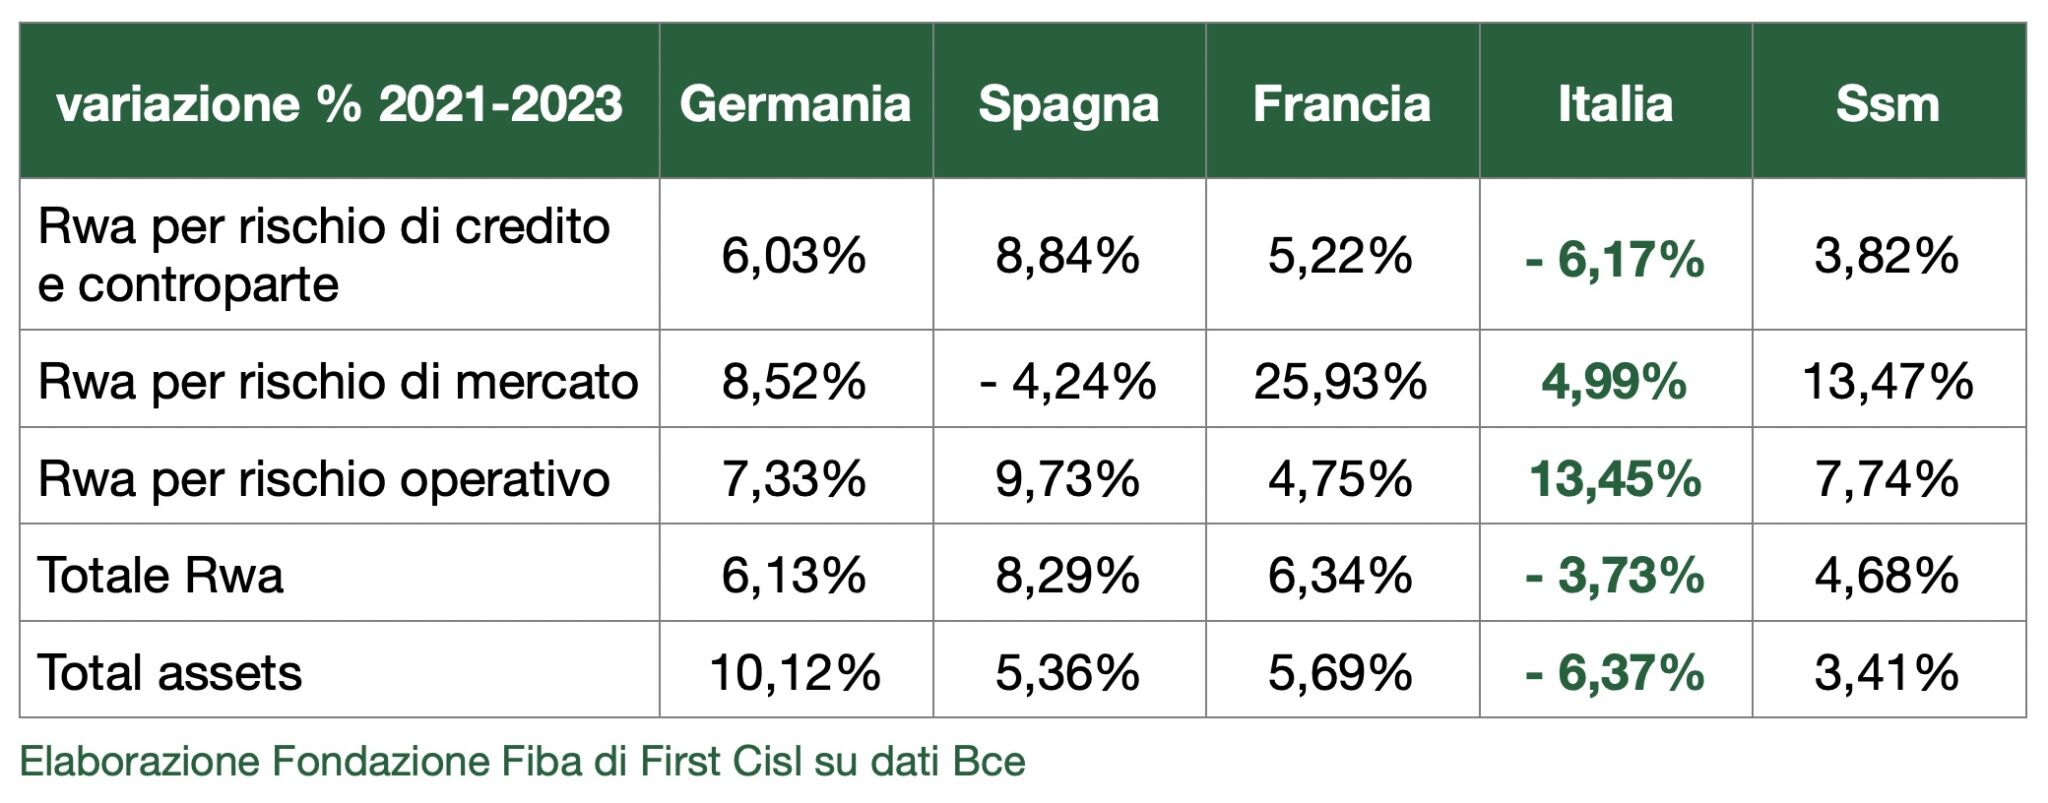Click the Francia column header

tap(1342, 104)
